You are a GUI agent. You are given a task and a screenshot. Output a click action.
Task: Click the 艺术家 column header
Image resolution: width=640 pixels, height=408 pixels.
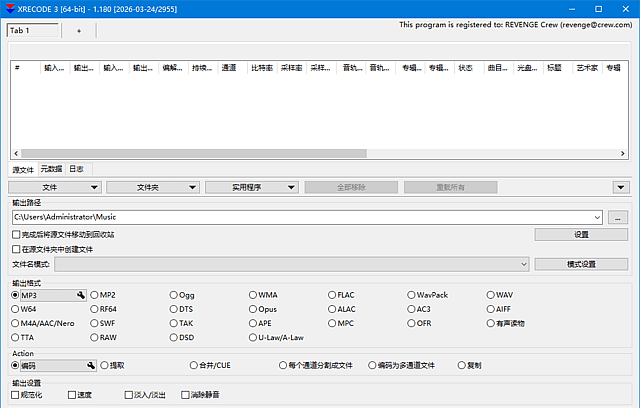click(x=587, y=68)
